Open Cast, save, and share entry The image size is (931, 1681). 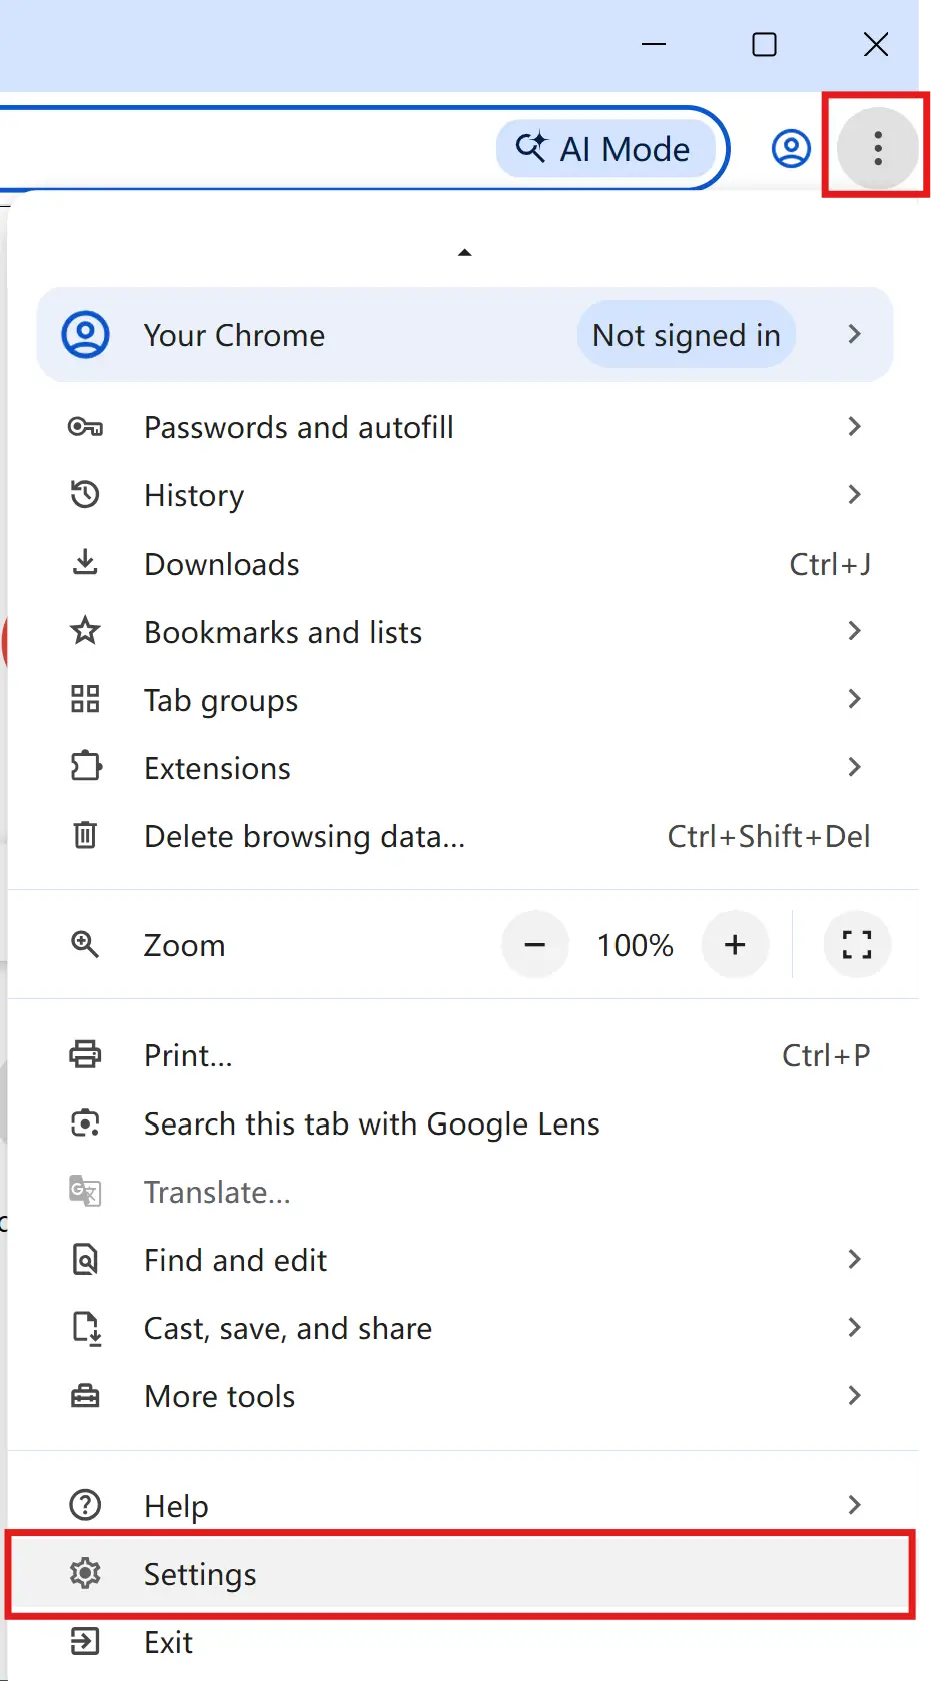(464, 1328)
